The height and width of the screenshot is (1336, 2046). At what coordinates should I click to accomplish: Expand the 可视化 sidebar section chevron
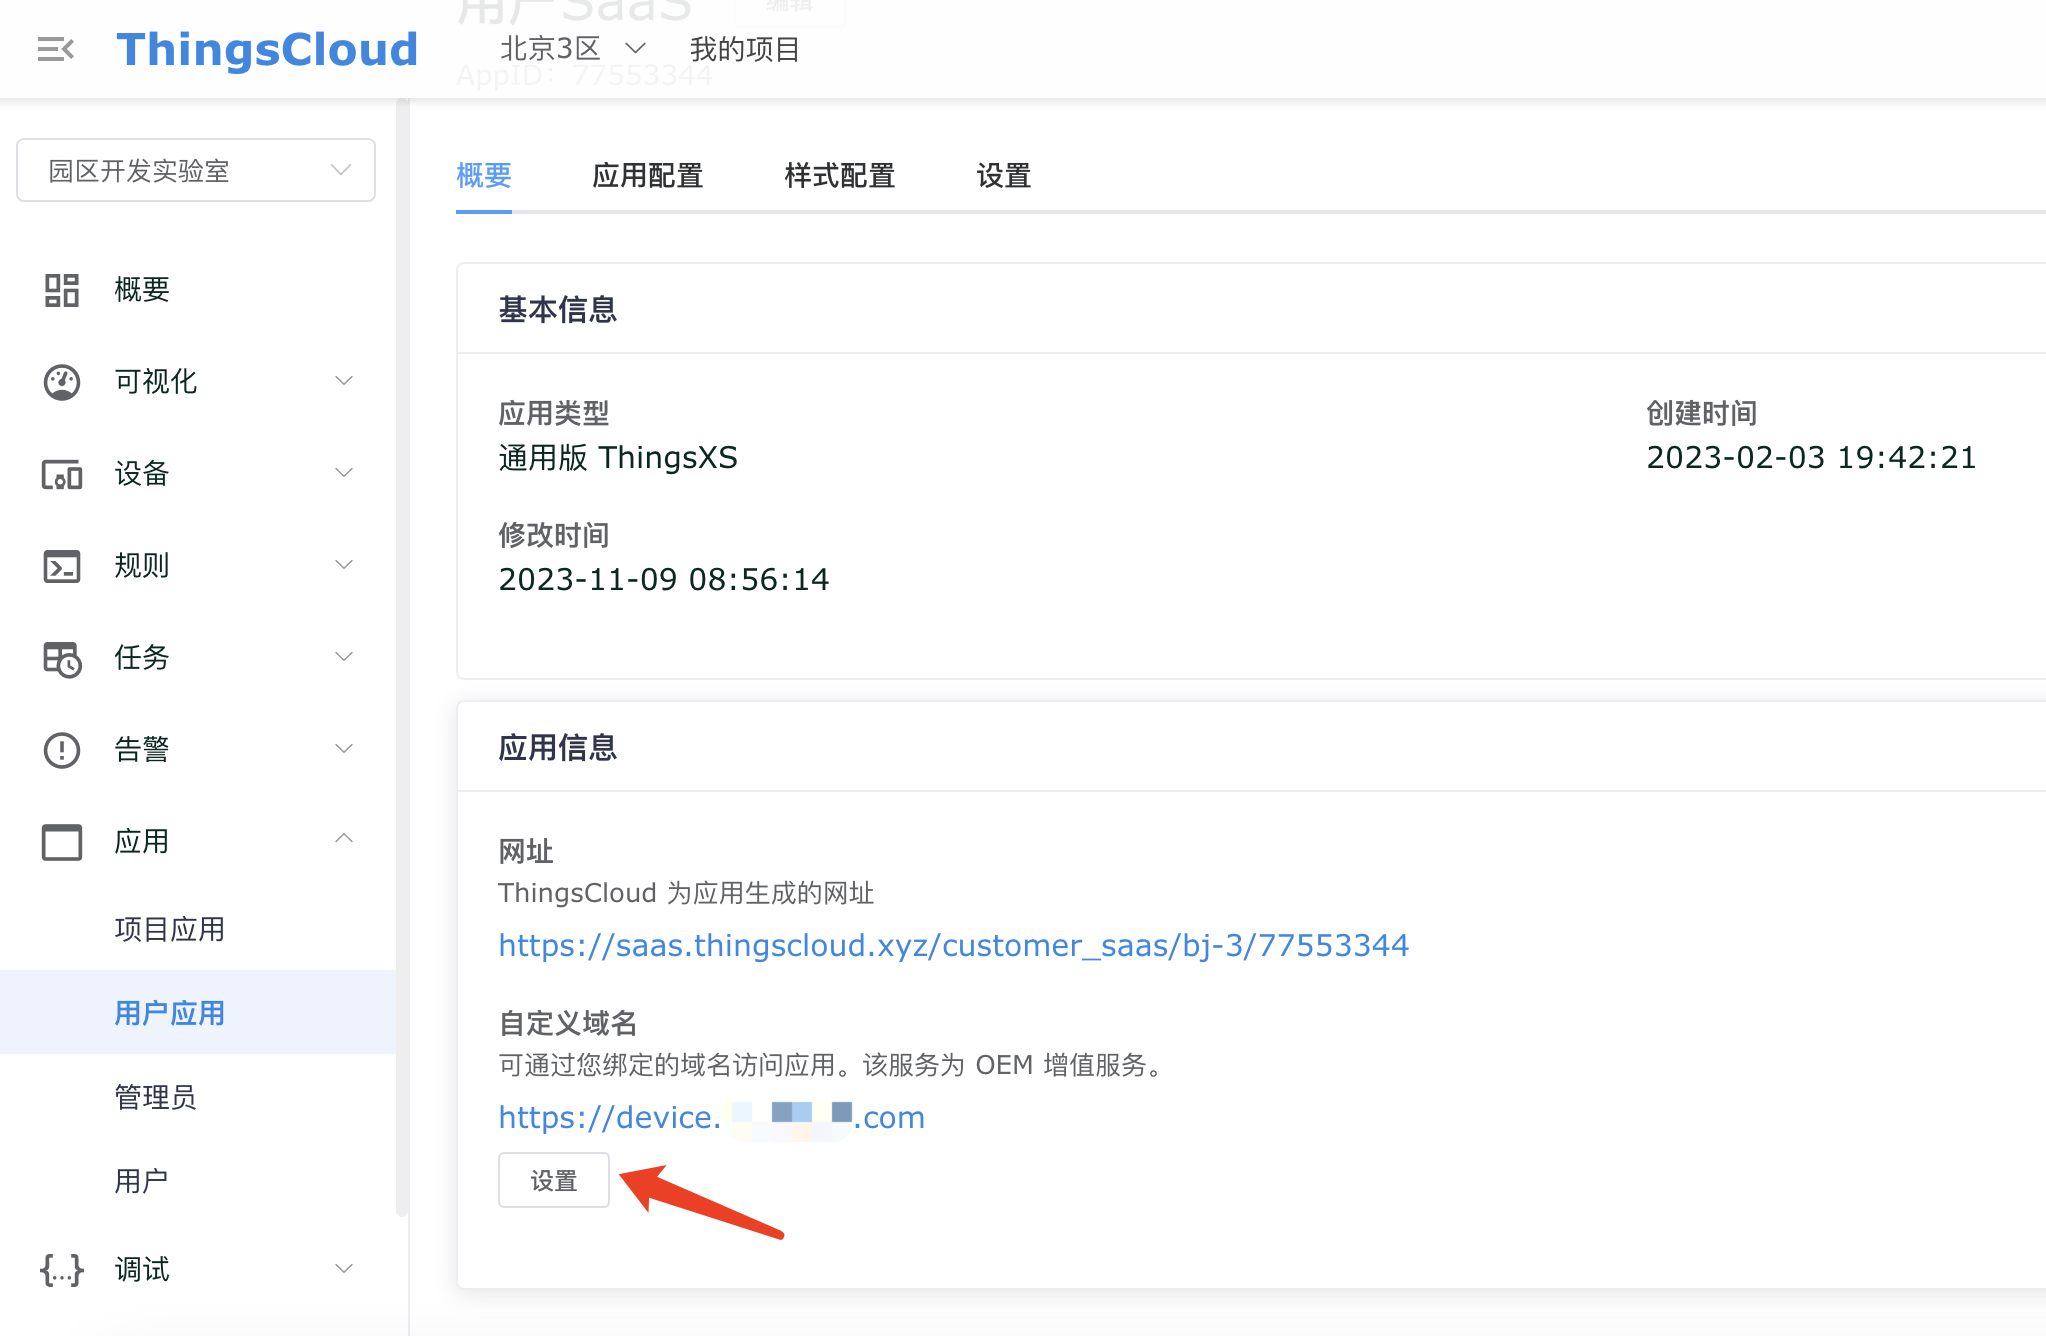[x=344, y=381]
